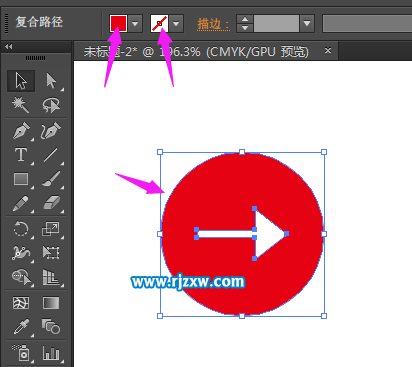412x367 pixels.
Task: Activate the Lasso tool
Action: (x=51, y=105)
